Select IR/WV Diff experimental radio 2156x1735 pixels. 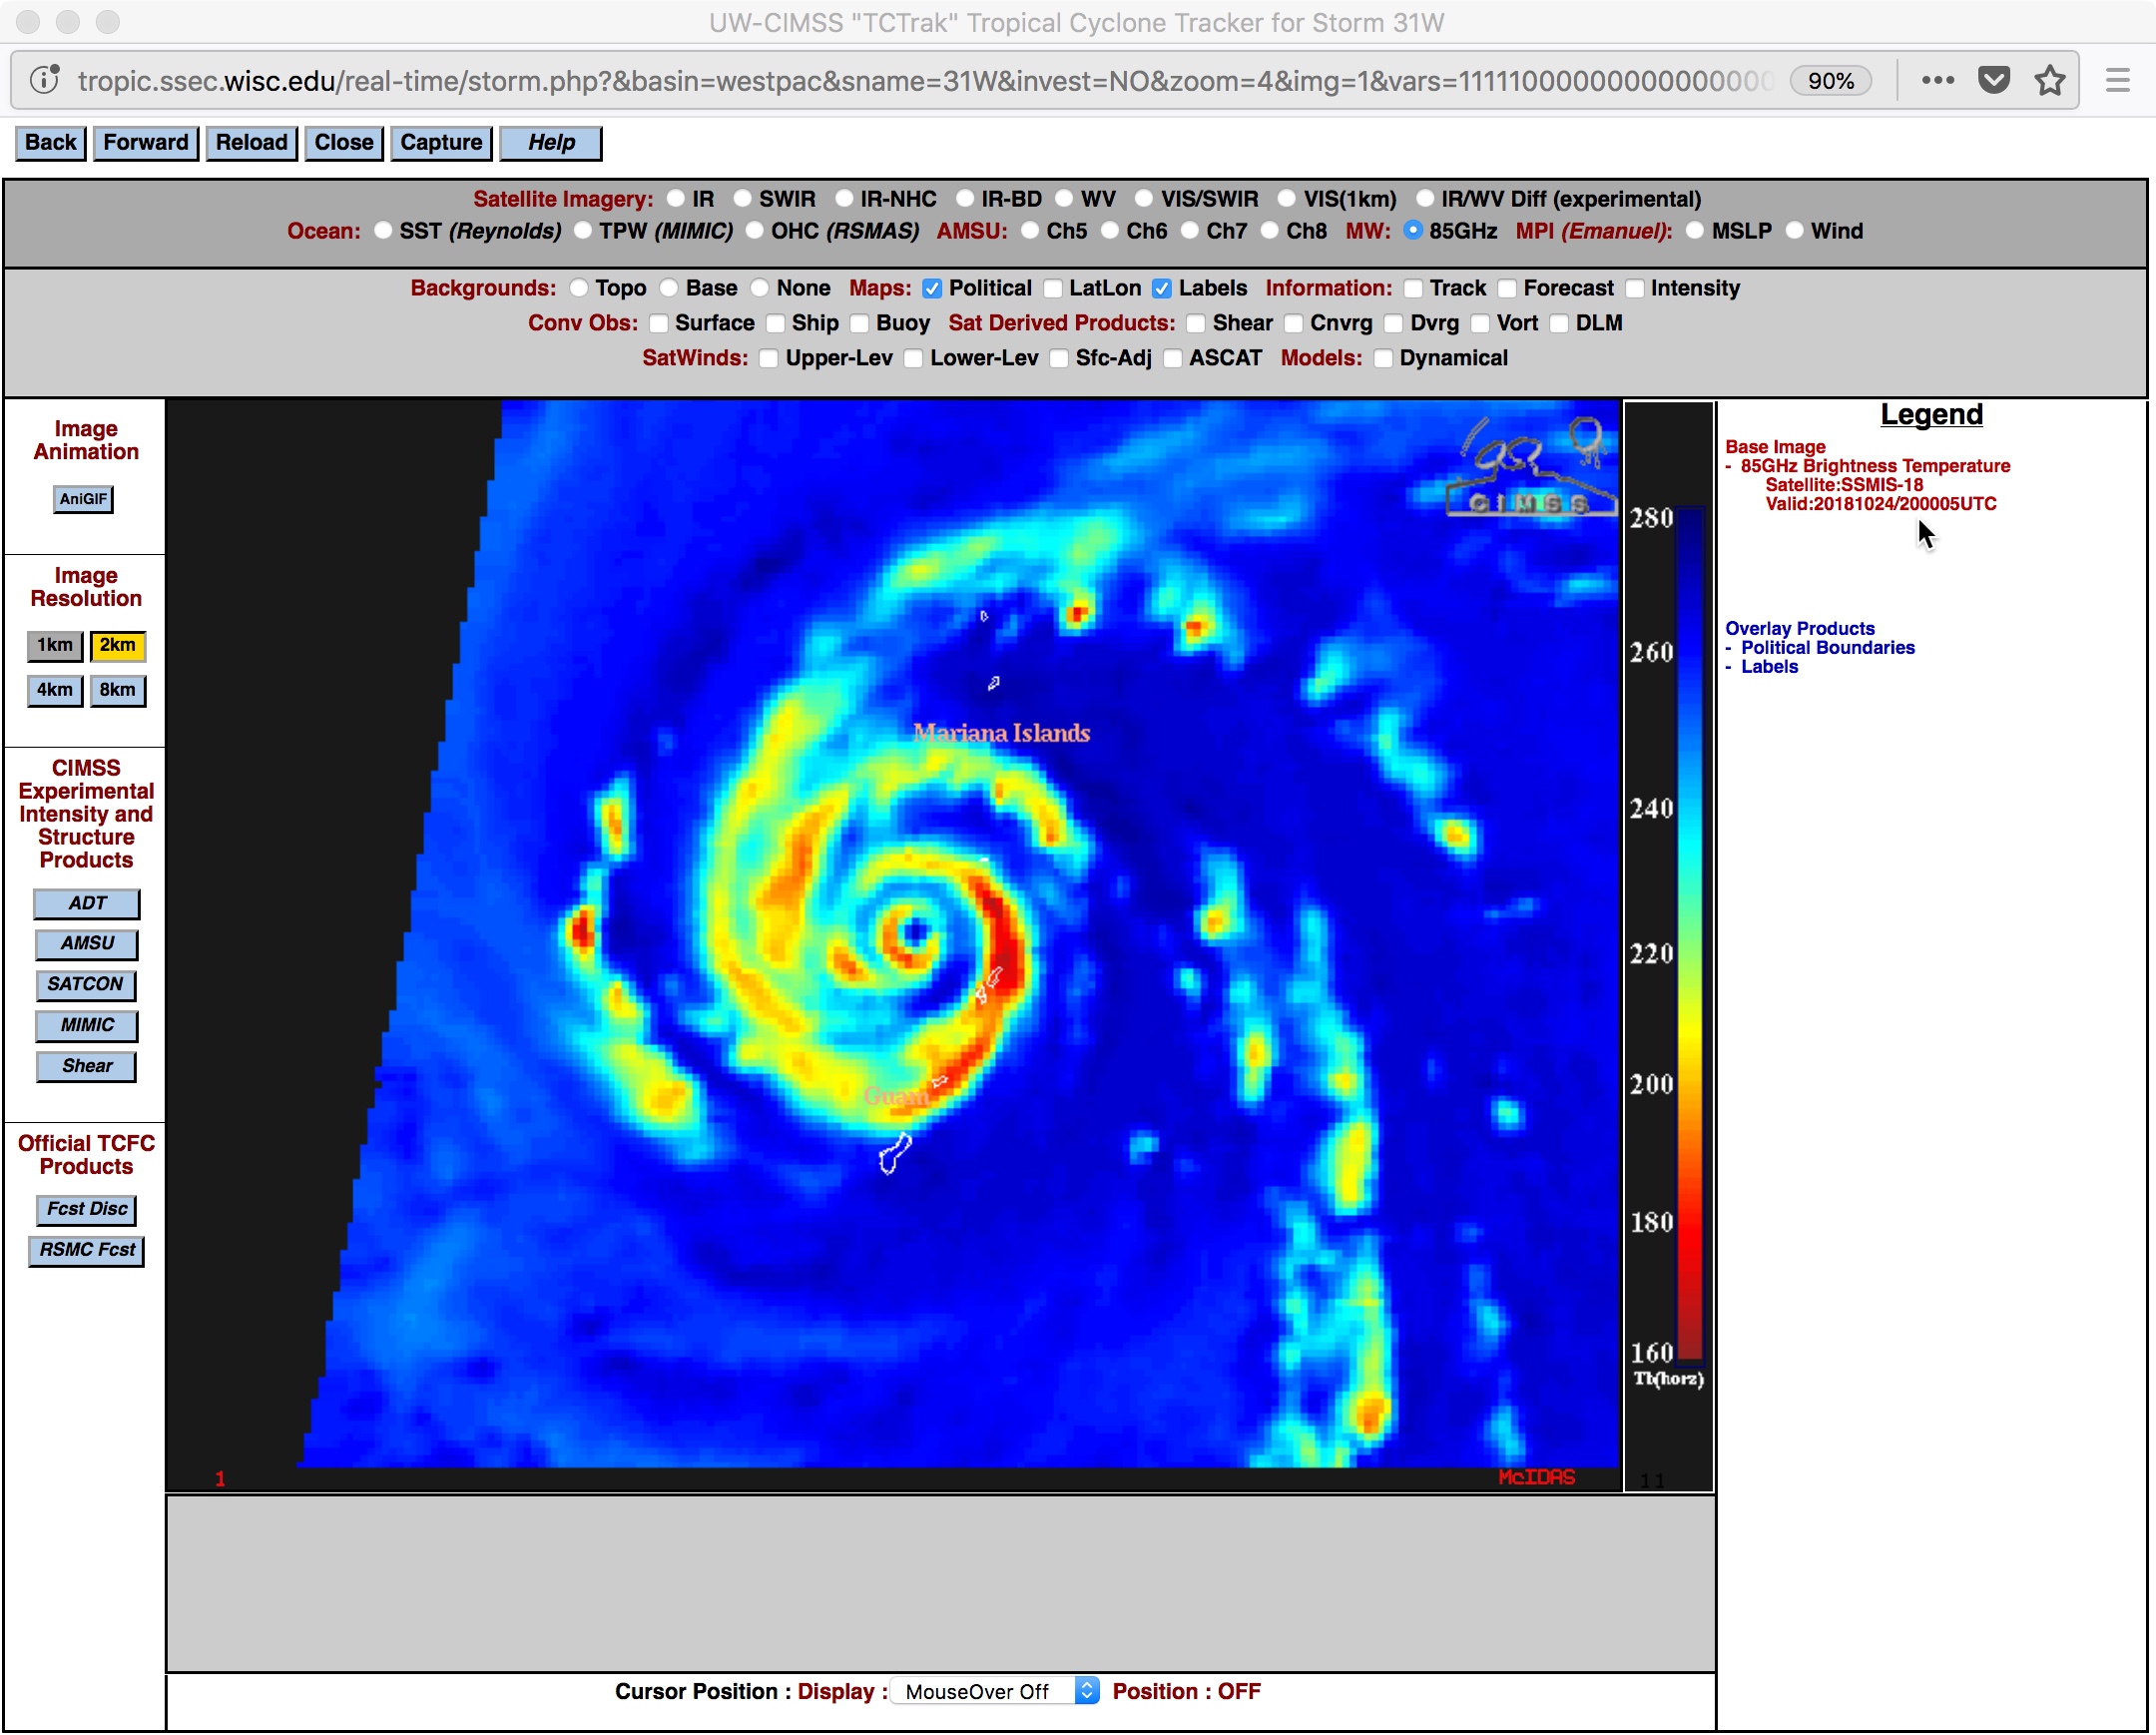pos(1425,199)
